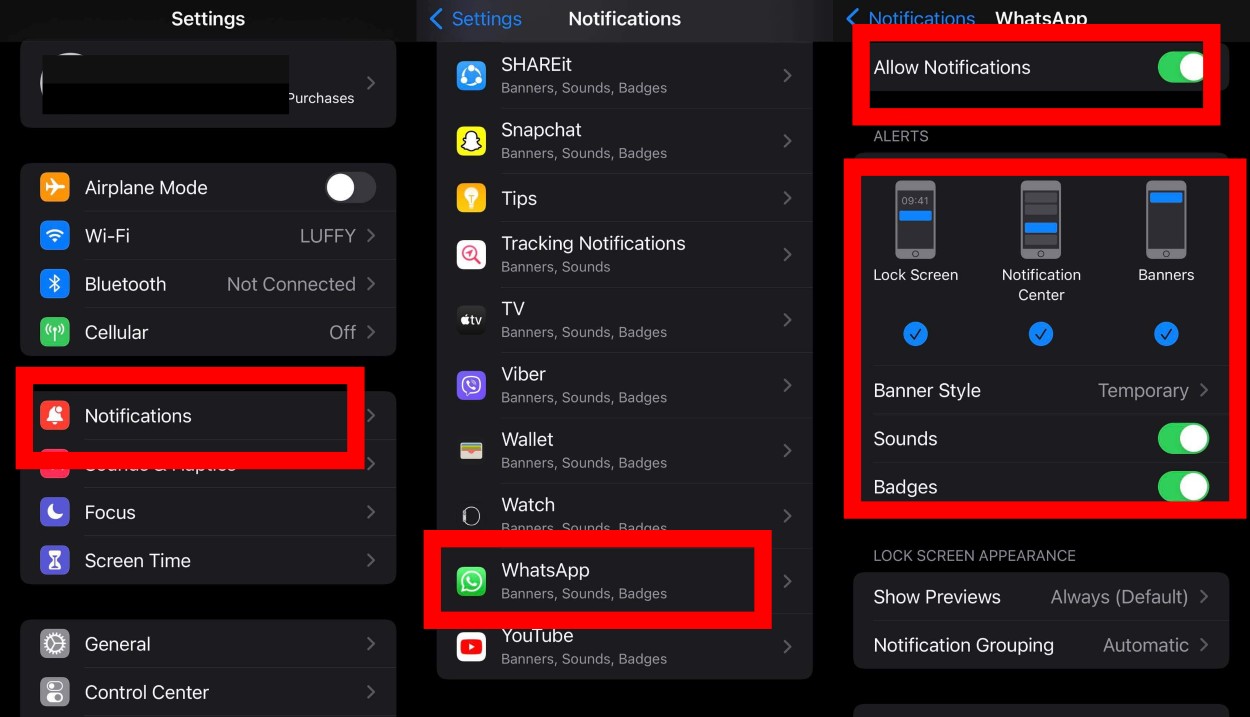The image size is (1250, 717).
Task: Disable the Badges switch
Action: [x=1183, y=487]
